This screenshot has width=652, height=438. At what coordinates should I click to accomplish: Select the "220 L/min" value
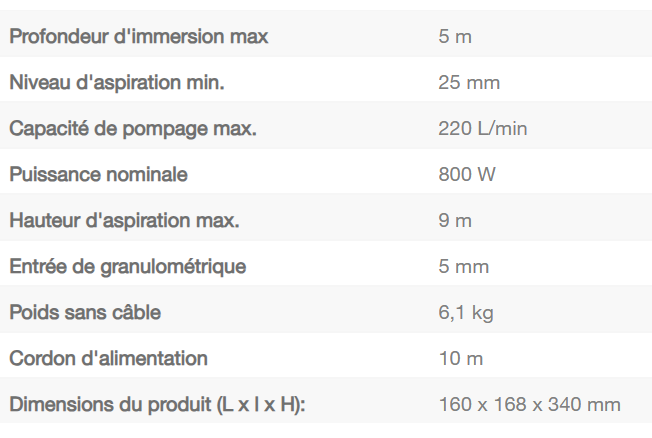pyautogui.click(x=482, y=128)
